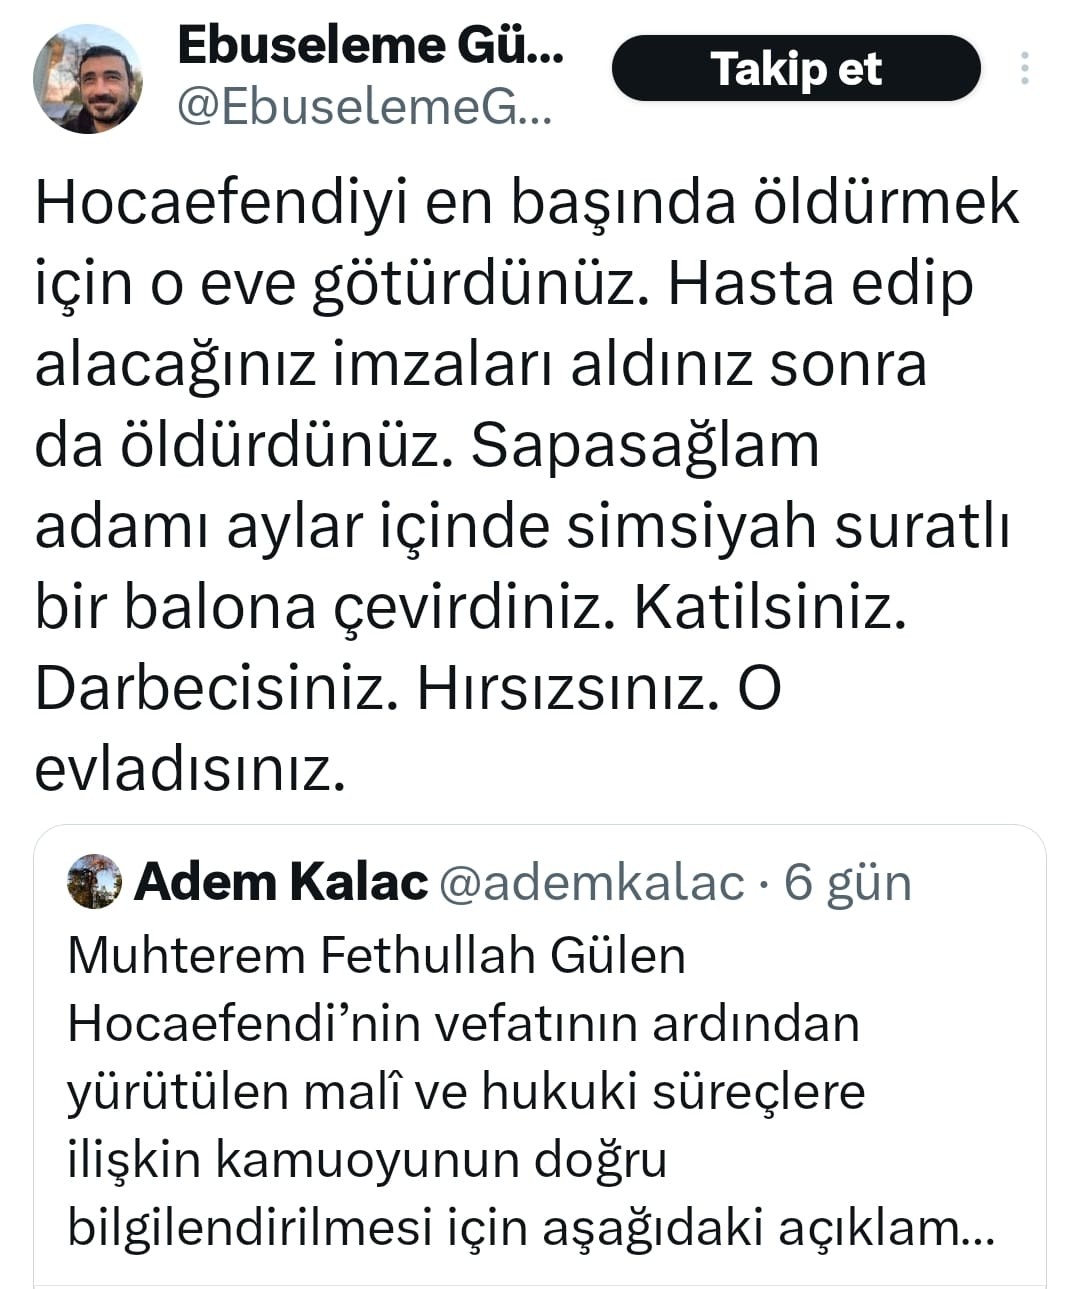Open the Ebuseleme Gü... profile avatar
Image resolution: width=1080 pixels, height=1289 pixels.
coord(88,79)
